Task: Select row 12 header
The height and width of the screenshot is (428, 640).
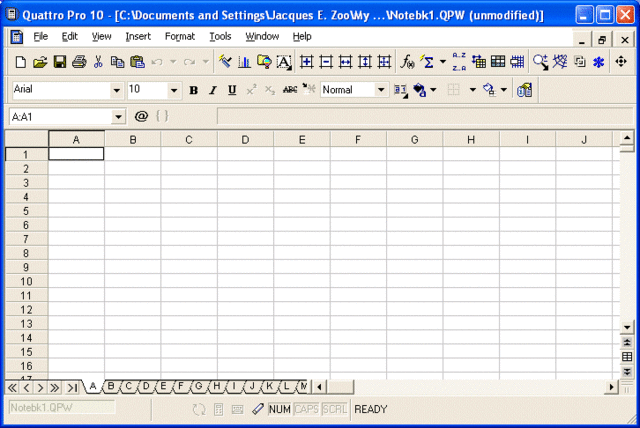Action: 26,310
